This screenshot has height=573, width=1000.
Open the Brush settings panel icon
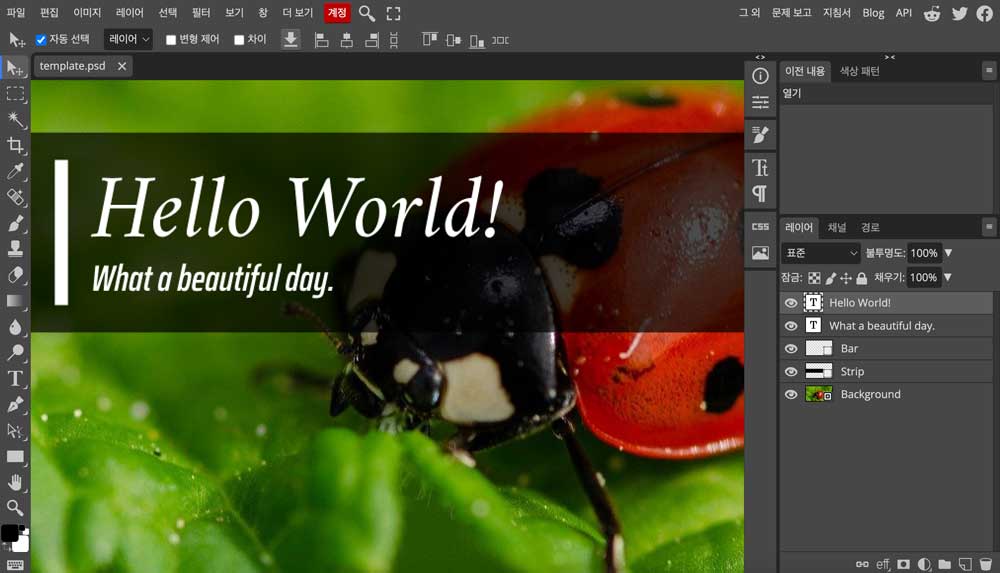point(760,135)
